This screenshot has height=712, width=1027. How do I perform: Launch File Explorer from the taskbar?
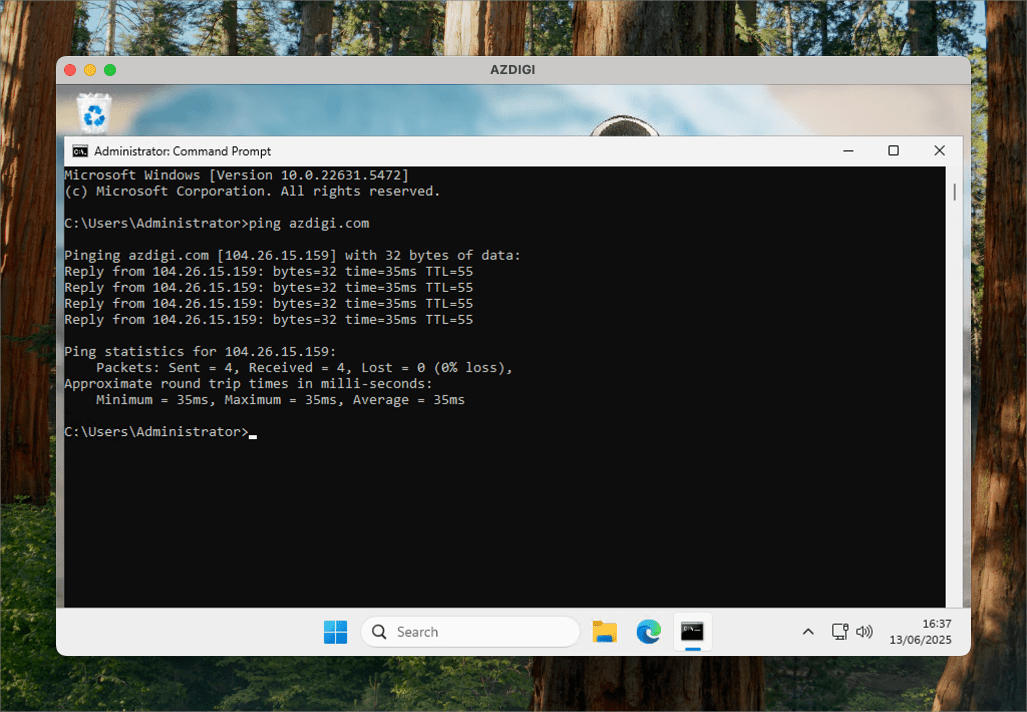[x=605, y=632]
